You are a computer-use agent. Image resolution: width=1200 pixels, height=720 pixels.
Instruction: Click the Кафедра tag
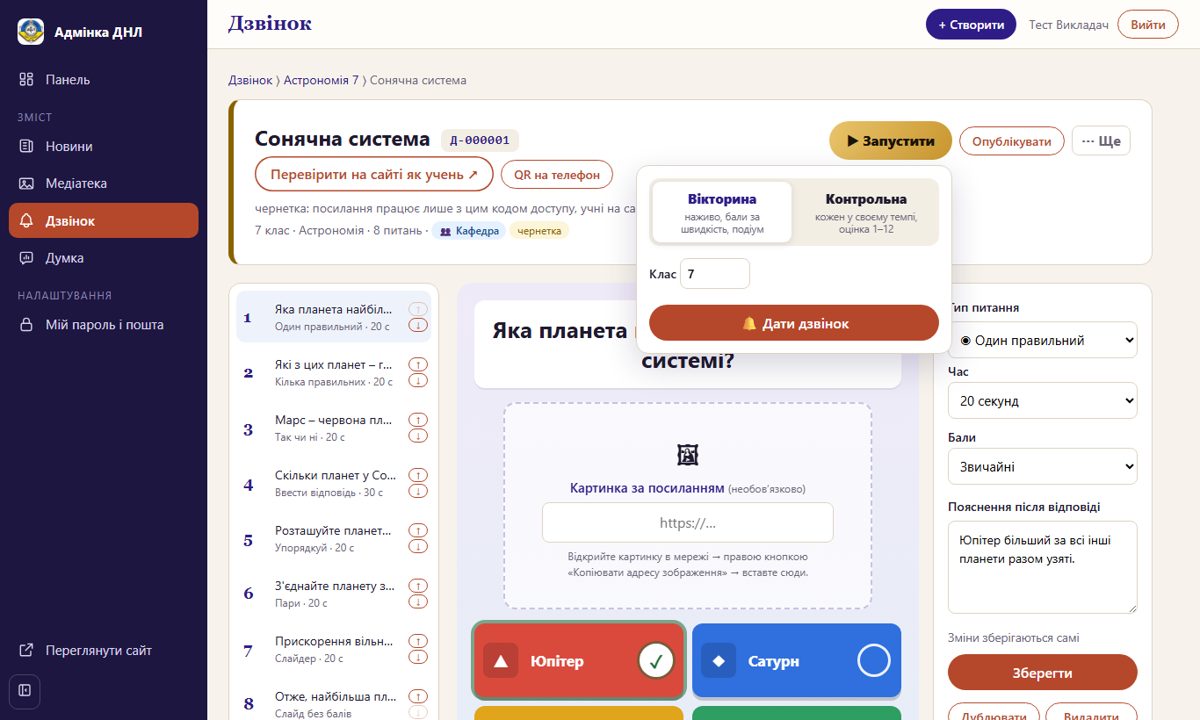coord(469,231)
